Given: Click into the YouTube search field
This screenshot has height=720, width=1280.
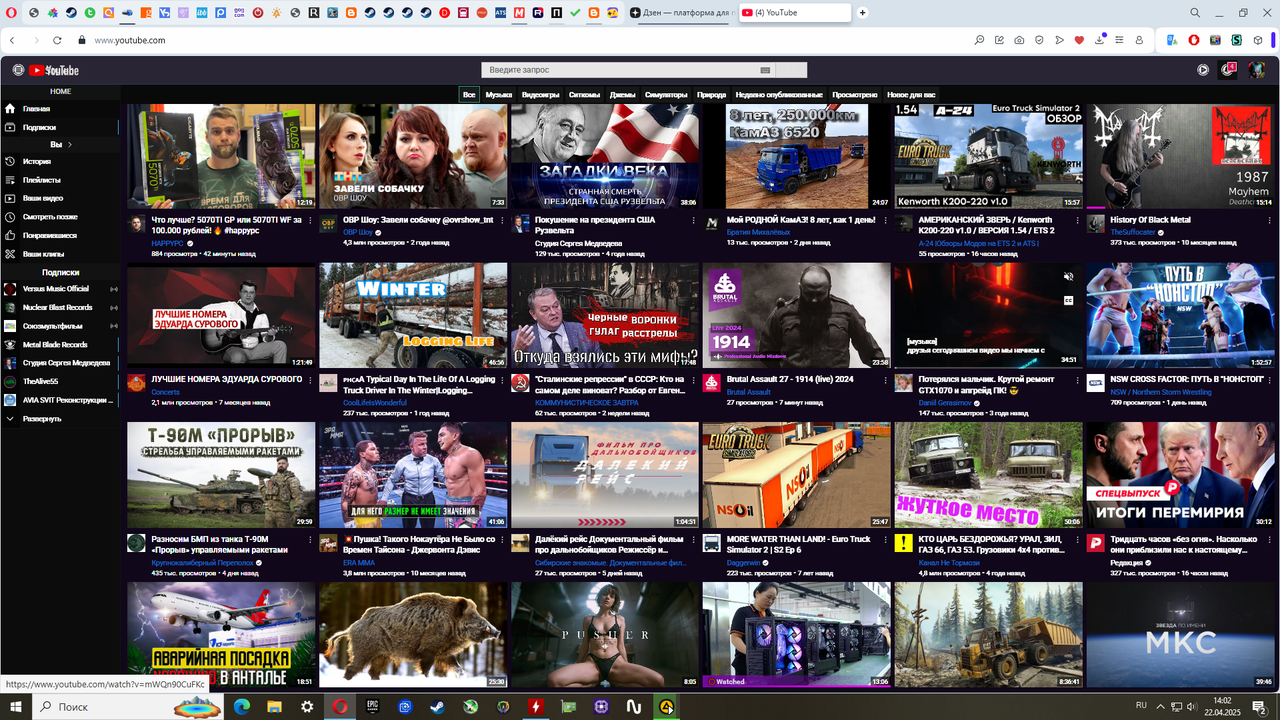Looking at the screenshot, I should pyautogui.click(x=620, y=70).
